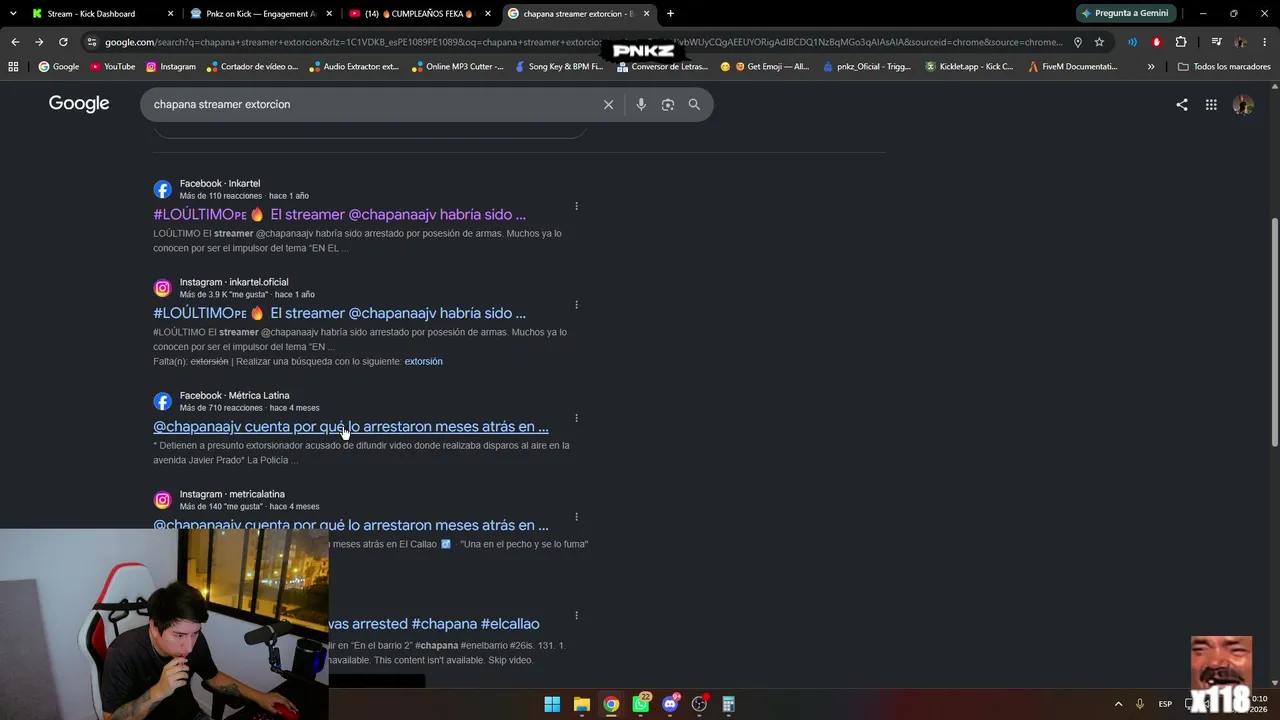This screenshot has height=720, width=1280.
Task: Expand the overflow bookmarks chevron
Action: 1151,67
